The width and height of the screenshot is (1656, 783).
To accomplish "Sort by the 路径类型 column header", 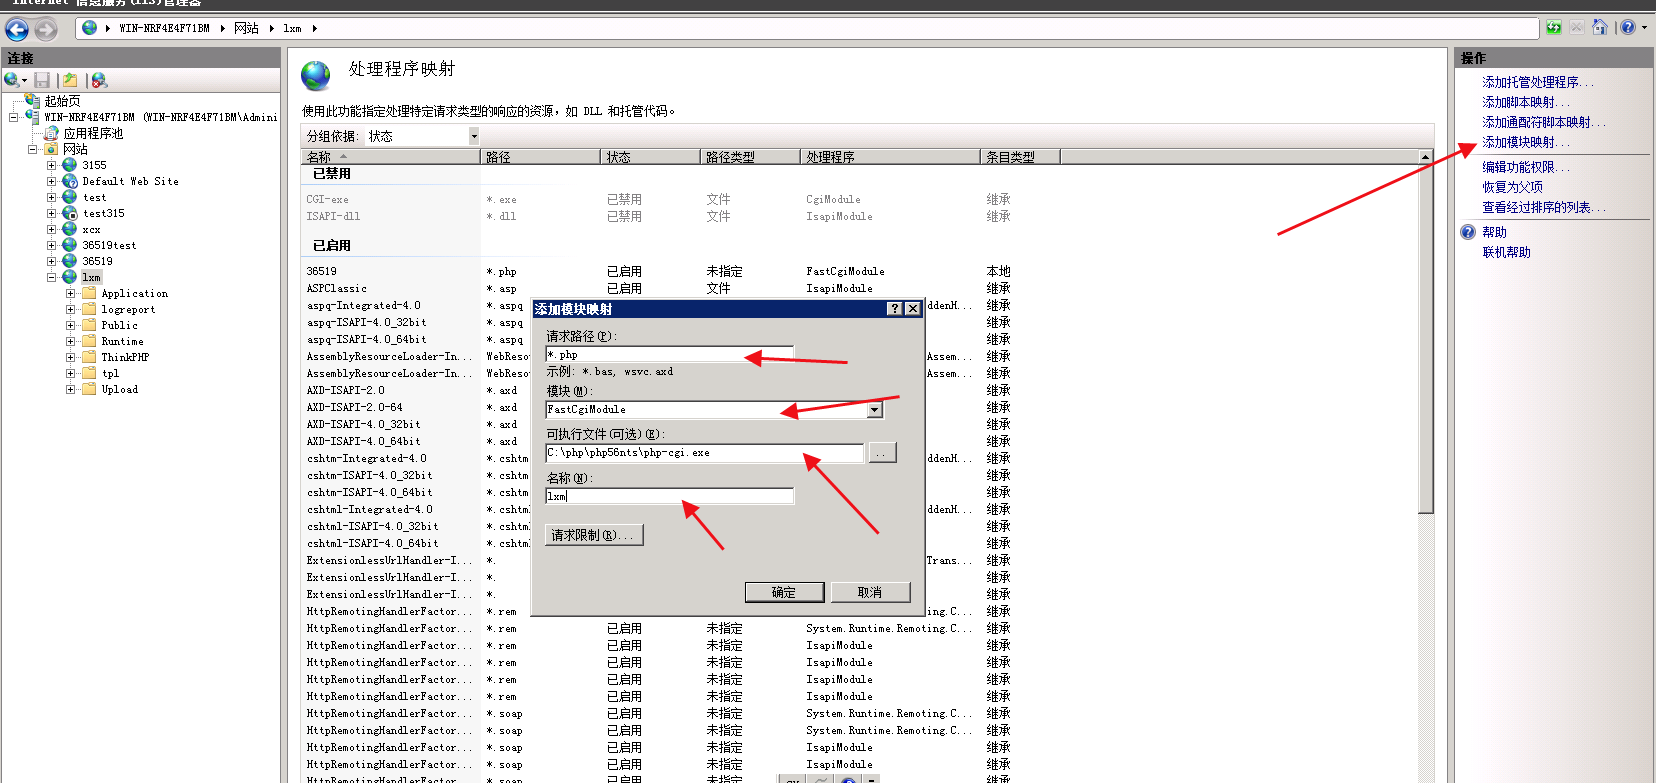I will [x=751, y=157].
